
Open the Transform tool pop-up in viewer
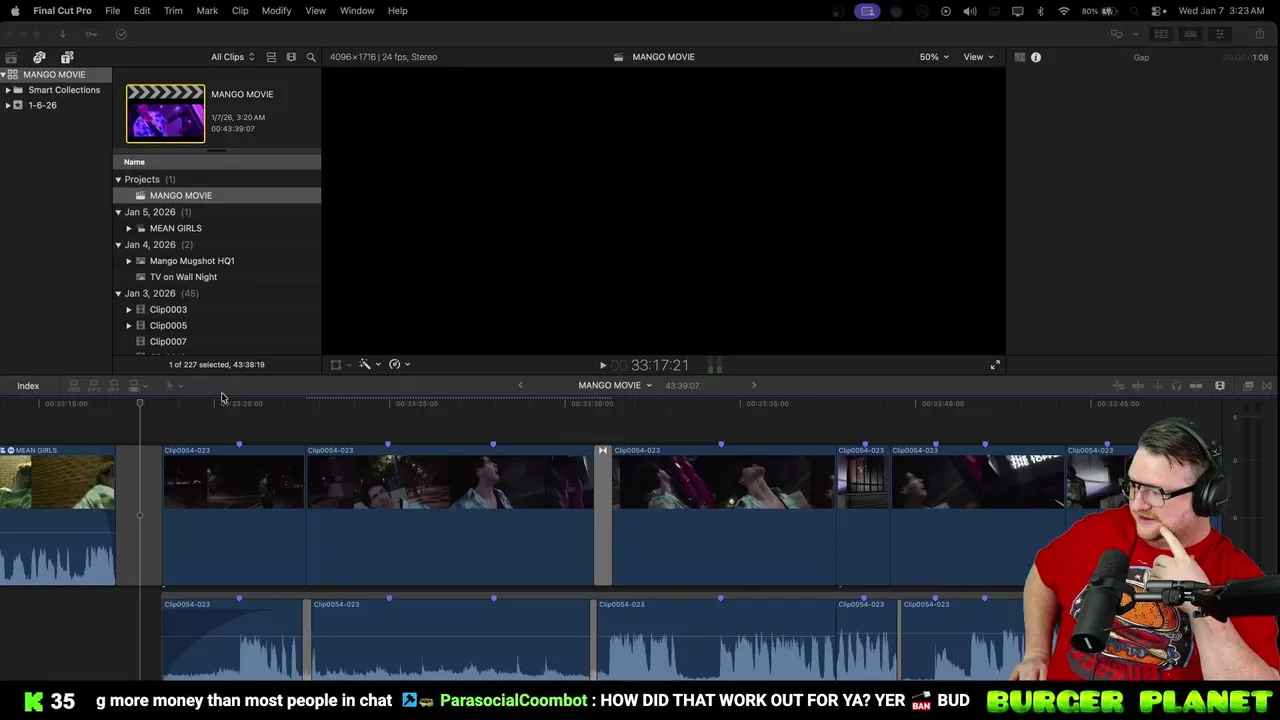(x=340, y=365)
